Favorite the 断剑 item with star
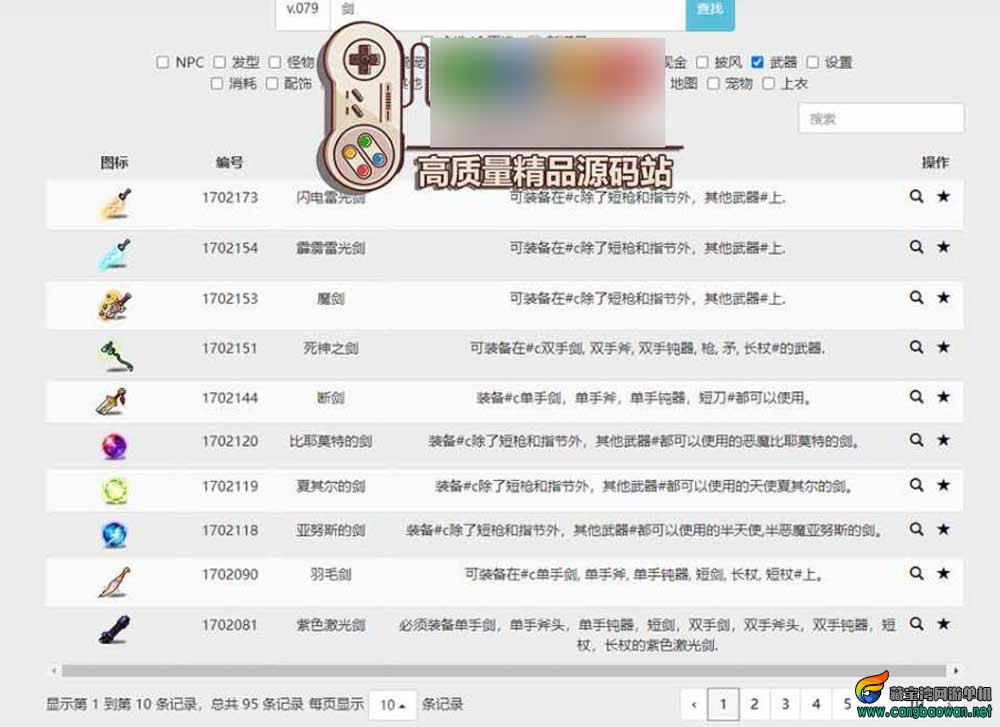Viewport: 1000px width, 727px height. click(x=943, y=397)
